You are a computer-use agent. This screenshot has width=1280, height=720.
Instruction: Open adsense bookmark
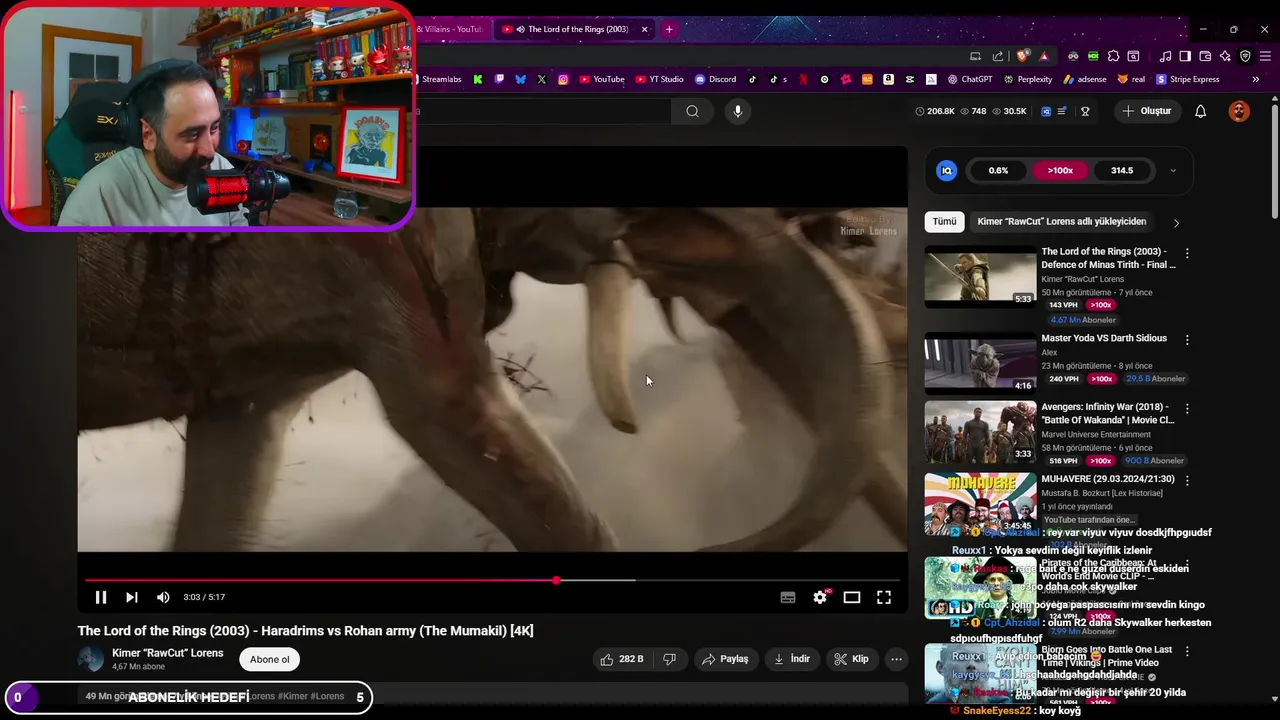pyautogui.click(x=1085, y=79)
